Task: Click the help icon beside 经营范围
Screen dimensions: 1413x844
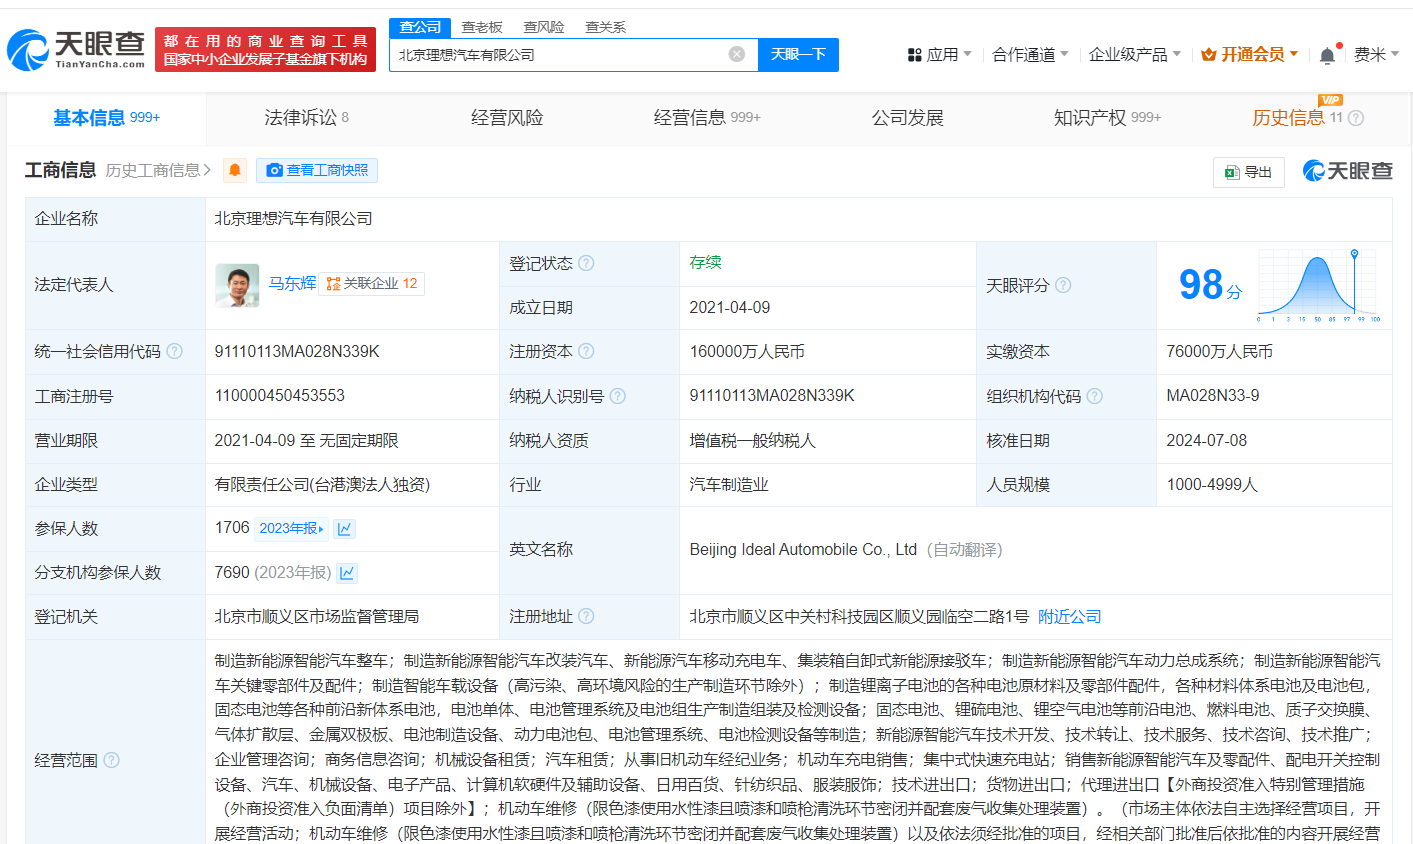Action: pyautogui.click(x=111, y=760)
